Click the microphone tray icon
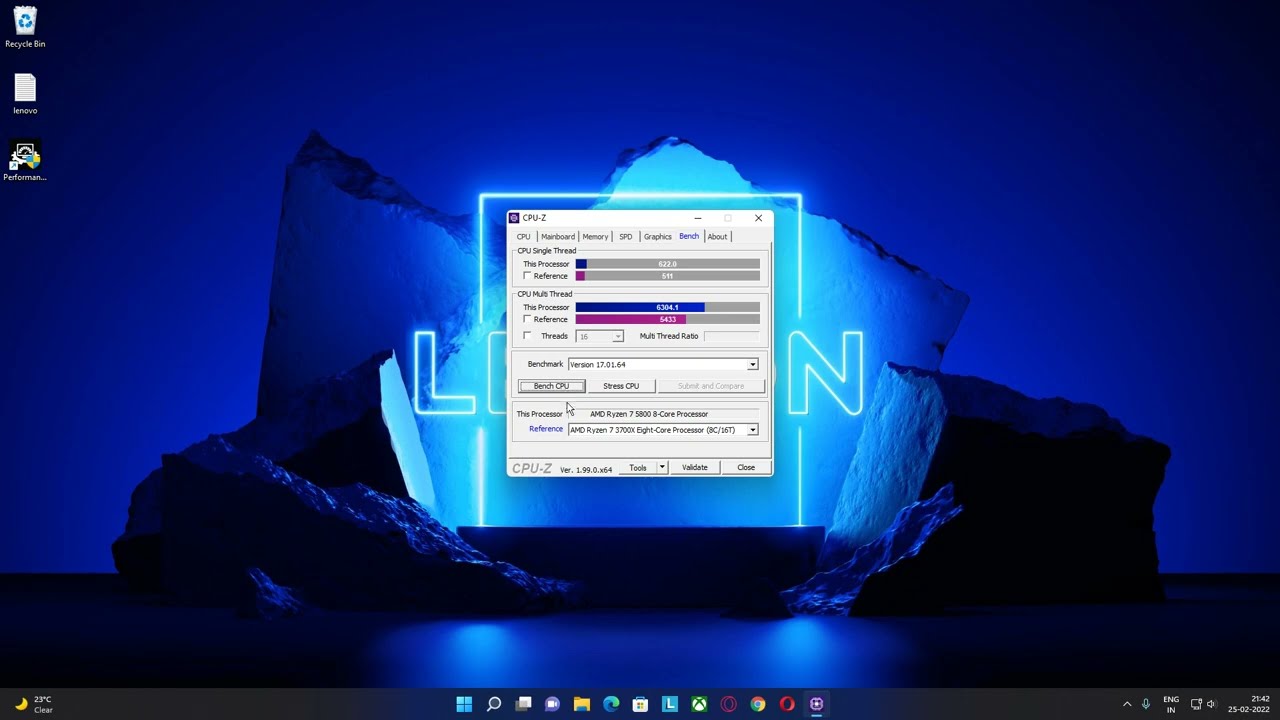The image size is (1280, 720). pyautogui.click(x=1146, y=704)
